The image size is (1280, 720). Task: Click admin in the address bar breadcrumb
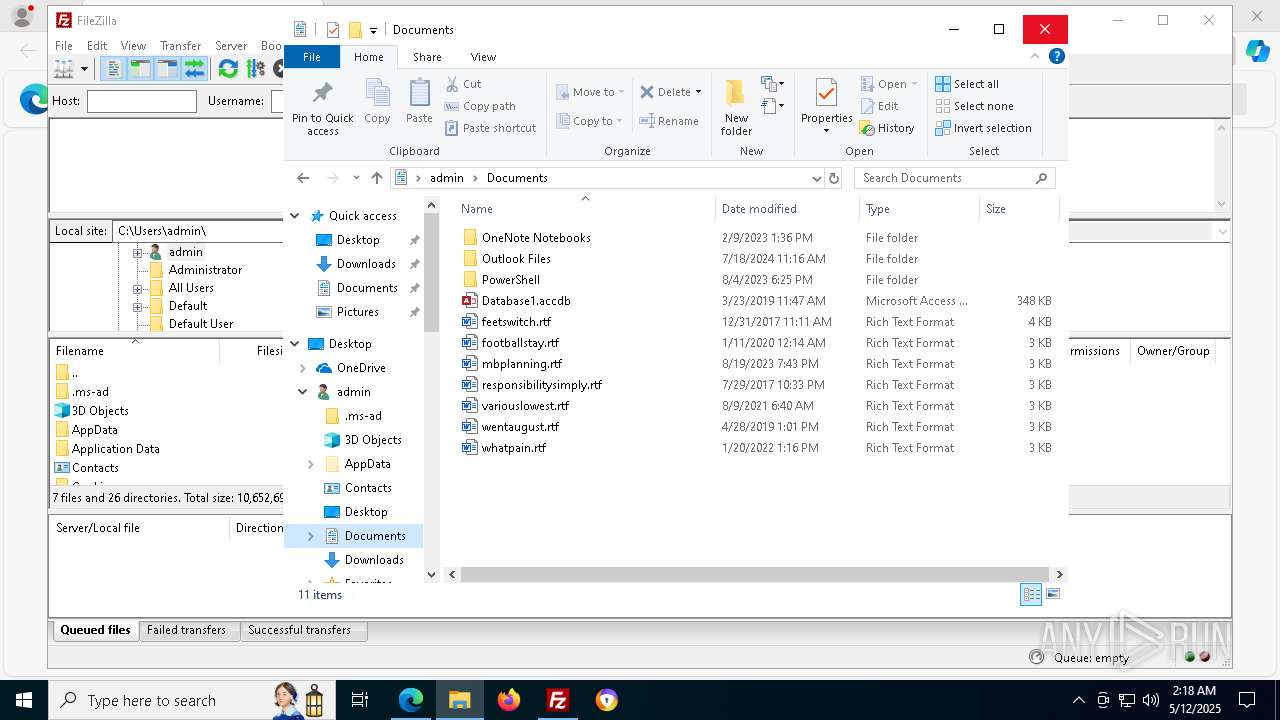coord(447,178)
